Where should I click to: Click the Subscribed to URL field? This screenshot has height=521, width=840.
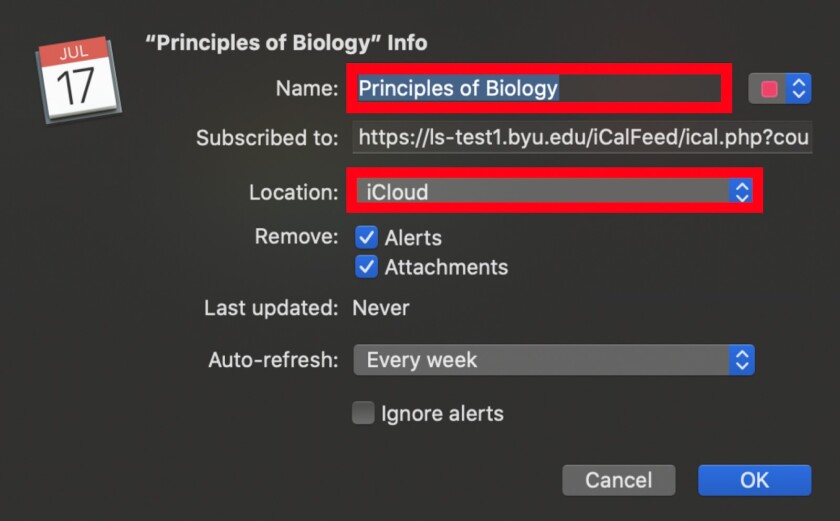[x=582, y=138]
